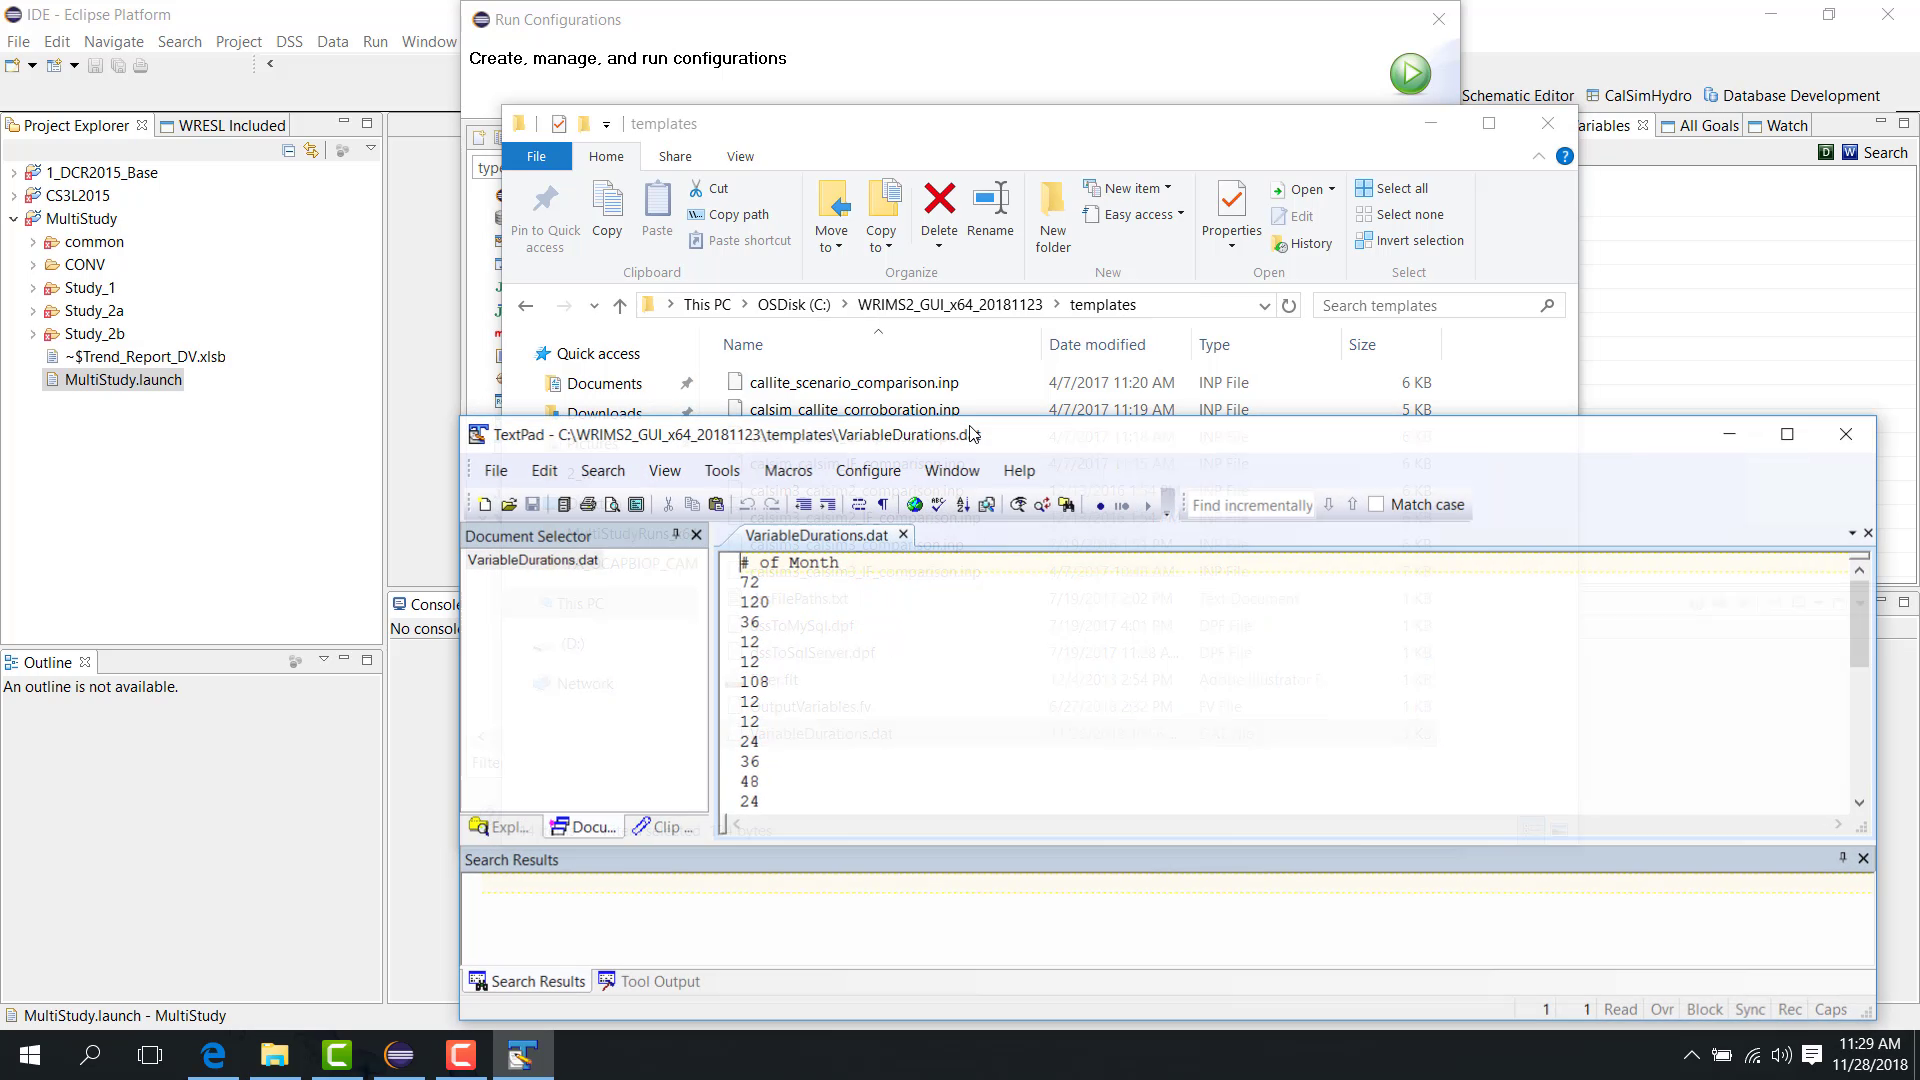
Task: Click TextPad Paste clipboard icon
Action: tap(716, 505)
